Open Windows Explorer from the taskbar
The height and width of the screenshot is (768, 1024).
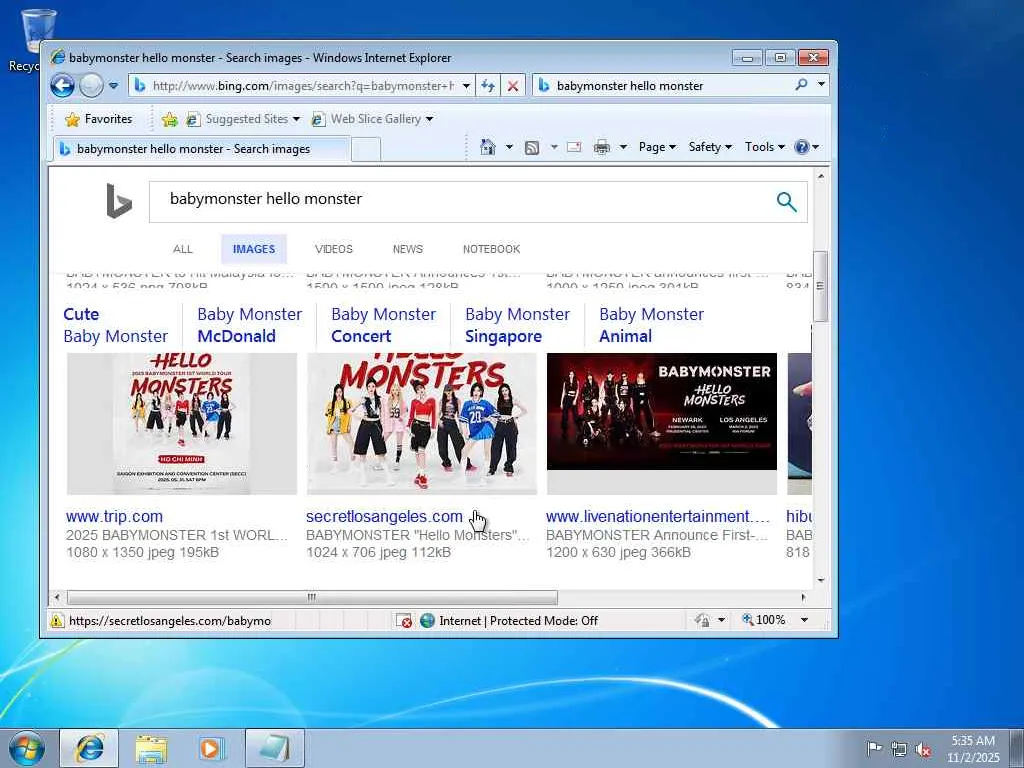tap(152, 748)
